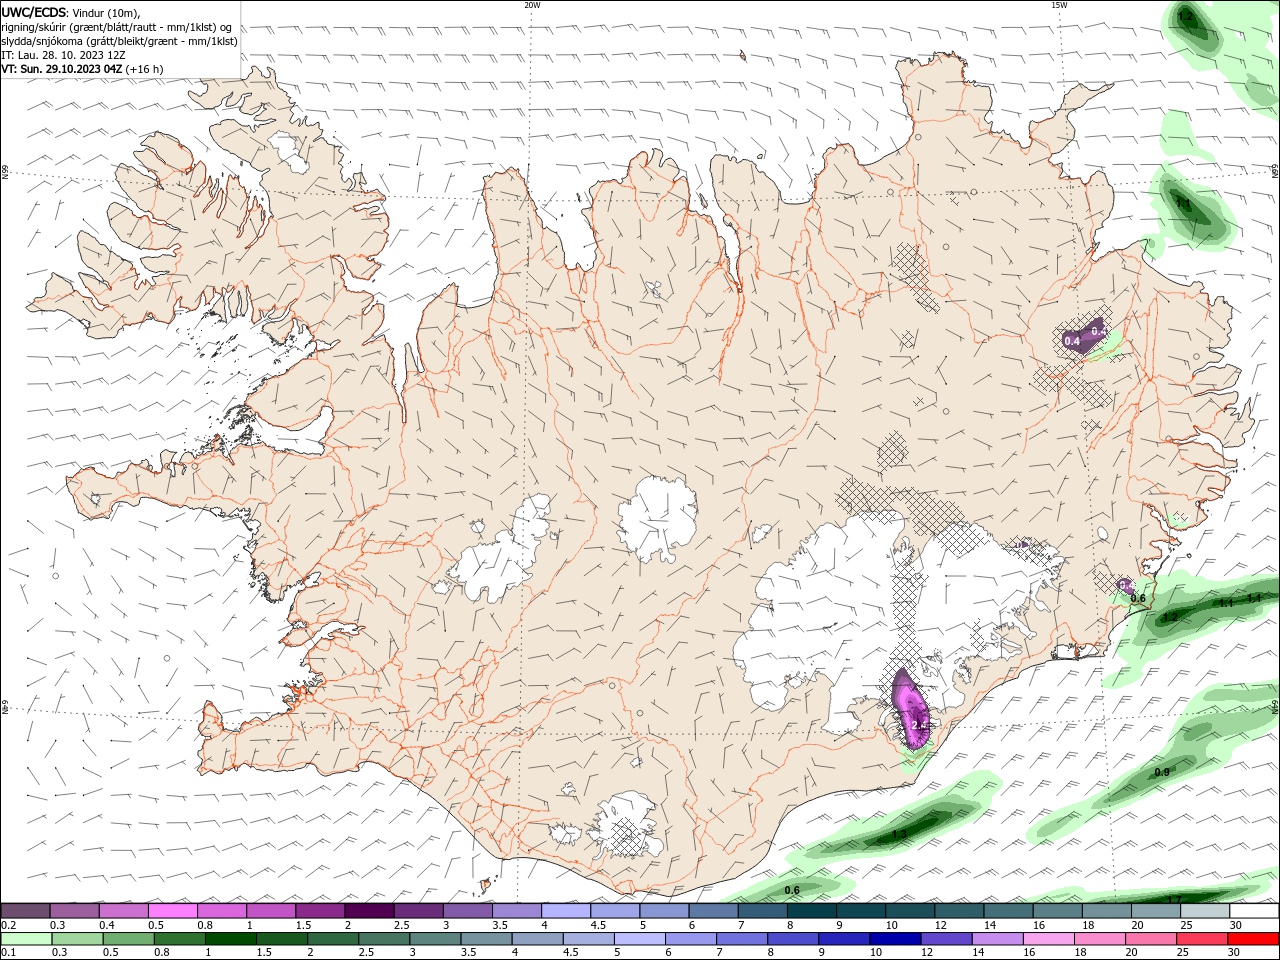Image resolution: width=1280 pixels, height=960 pixels.
Task: Click the 'rigning/skúrir' legend description line
Action: point(116,27)
